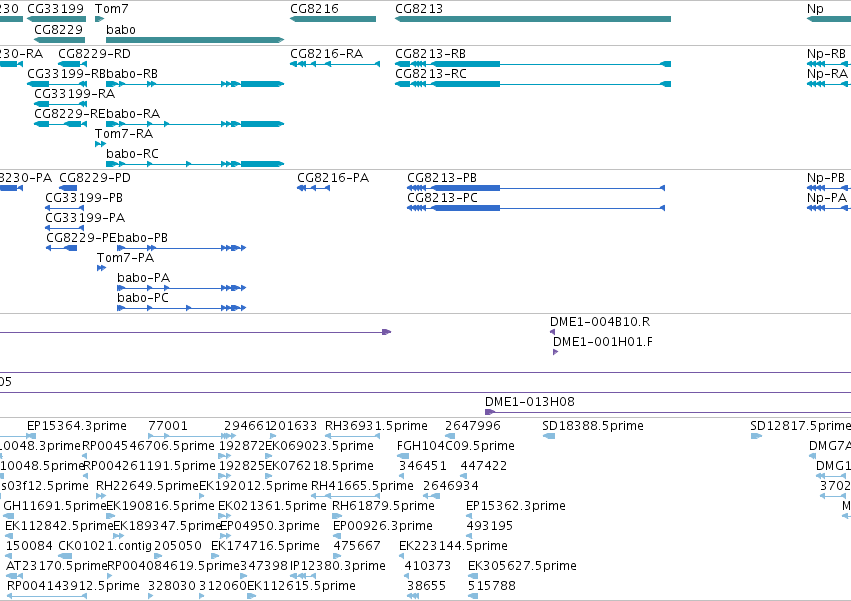This screenshot has width=851, height=601.
Task: Click the babo-RB transcript label
Action: [132, 74]
